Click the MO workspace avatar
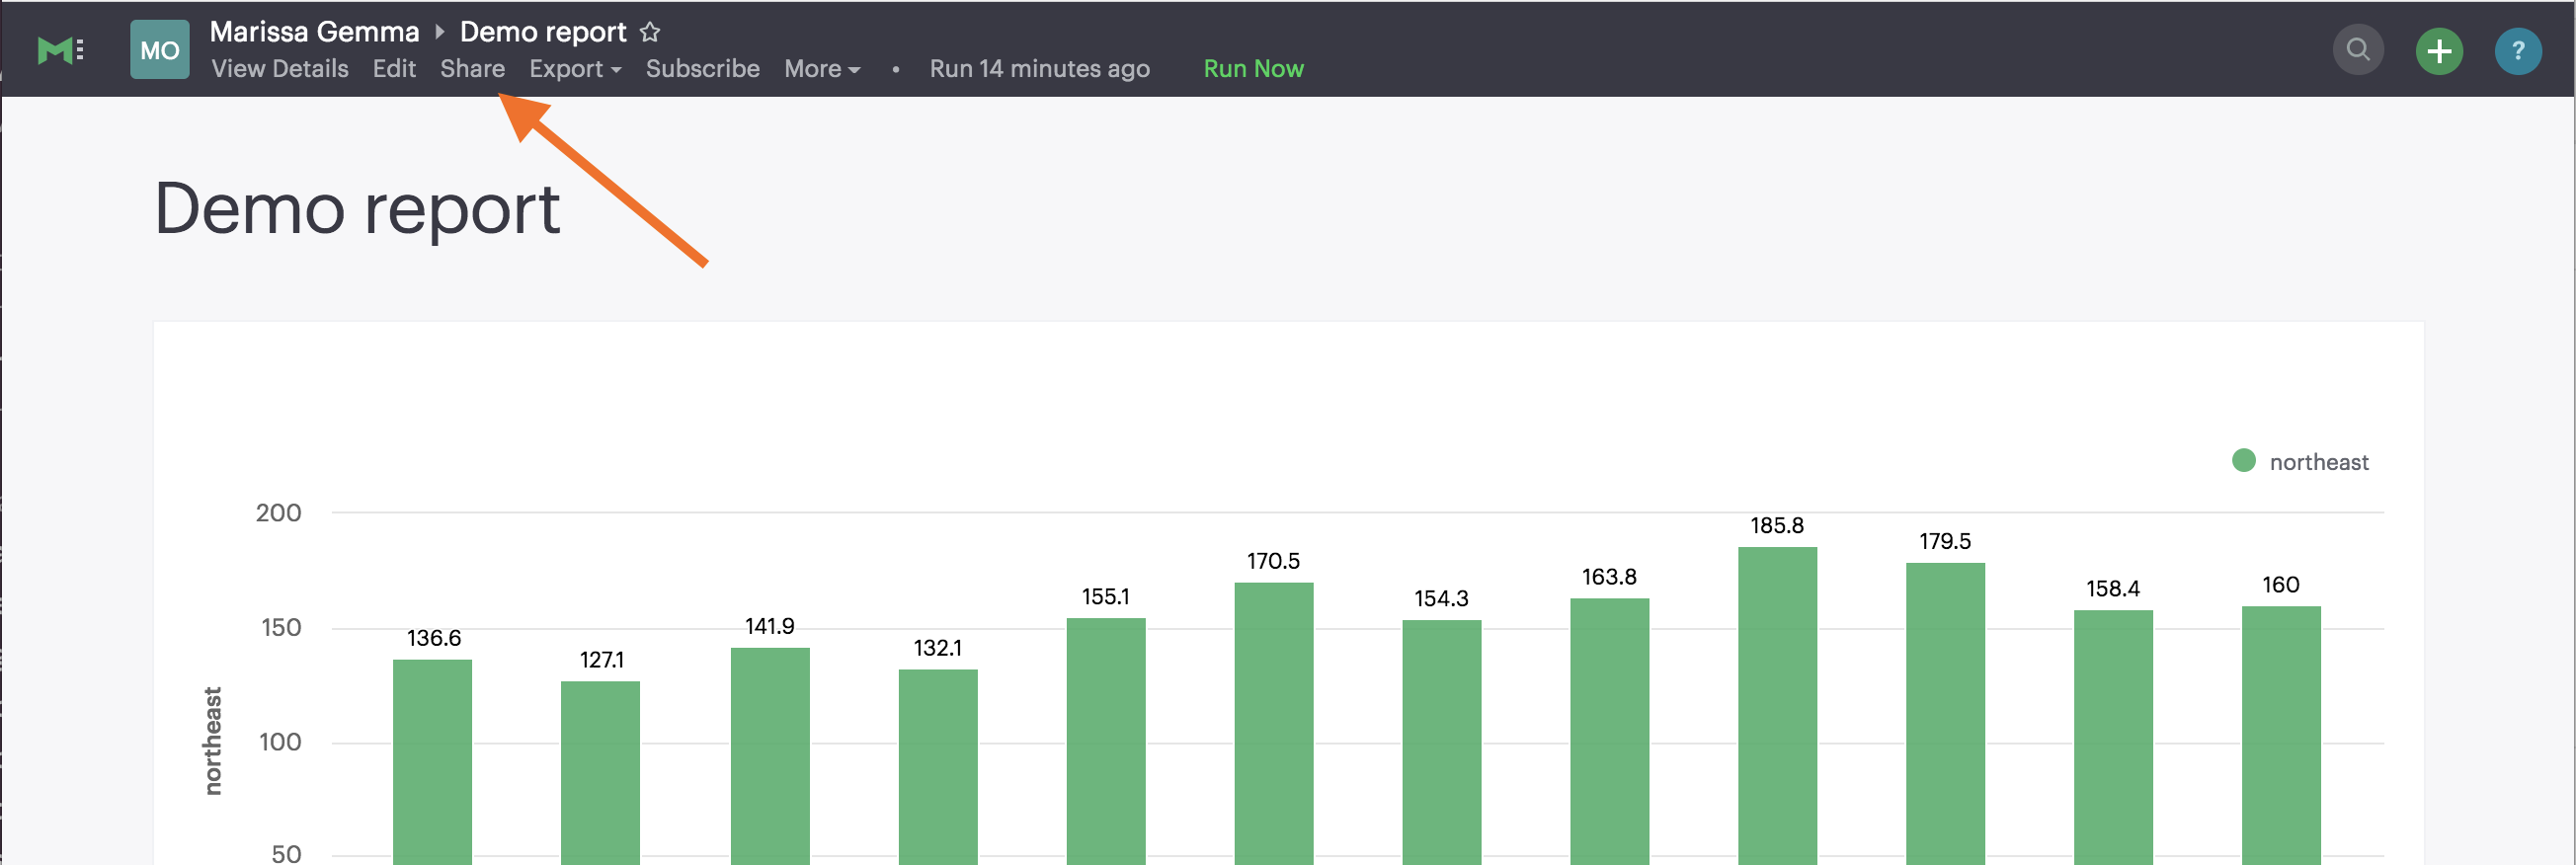 (160, 50)
